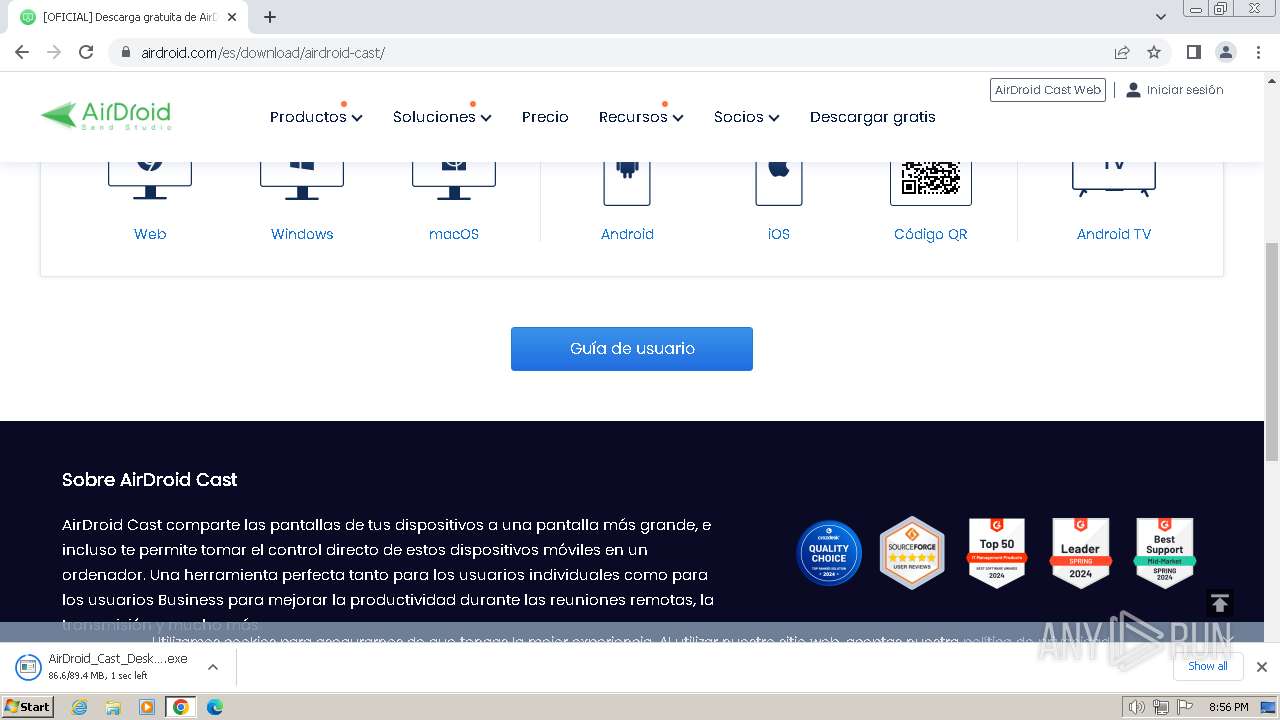Expand the Recursos menu
Viewport: 1280px width, 720px height.
click(641, 117)
